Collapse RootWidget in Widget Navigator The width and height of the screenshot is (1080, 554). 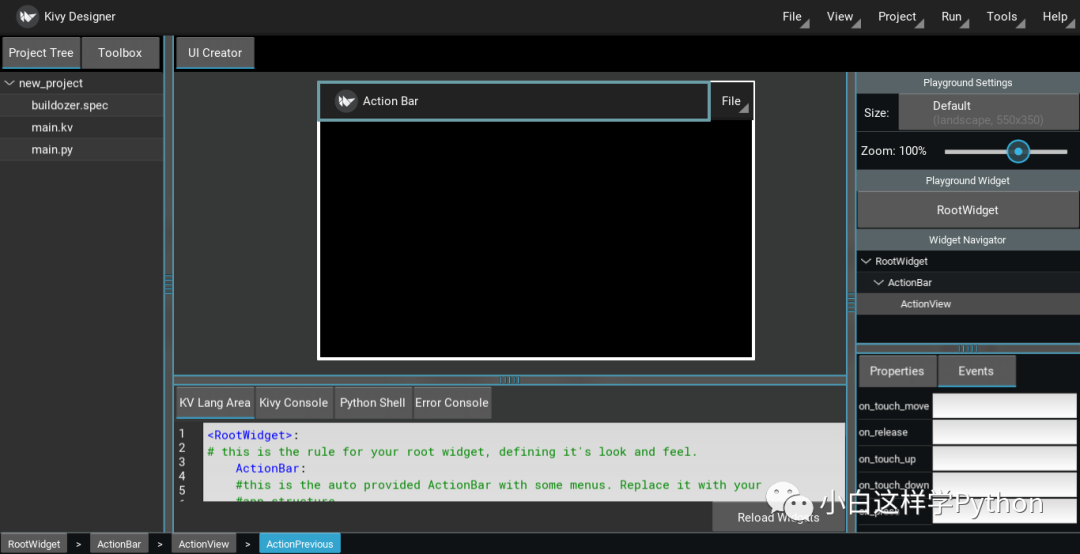pos(866,261)
